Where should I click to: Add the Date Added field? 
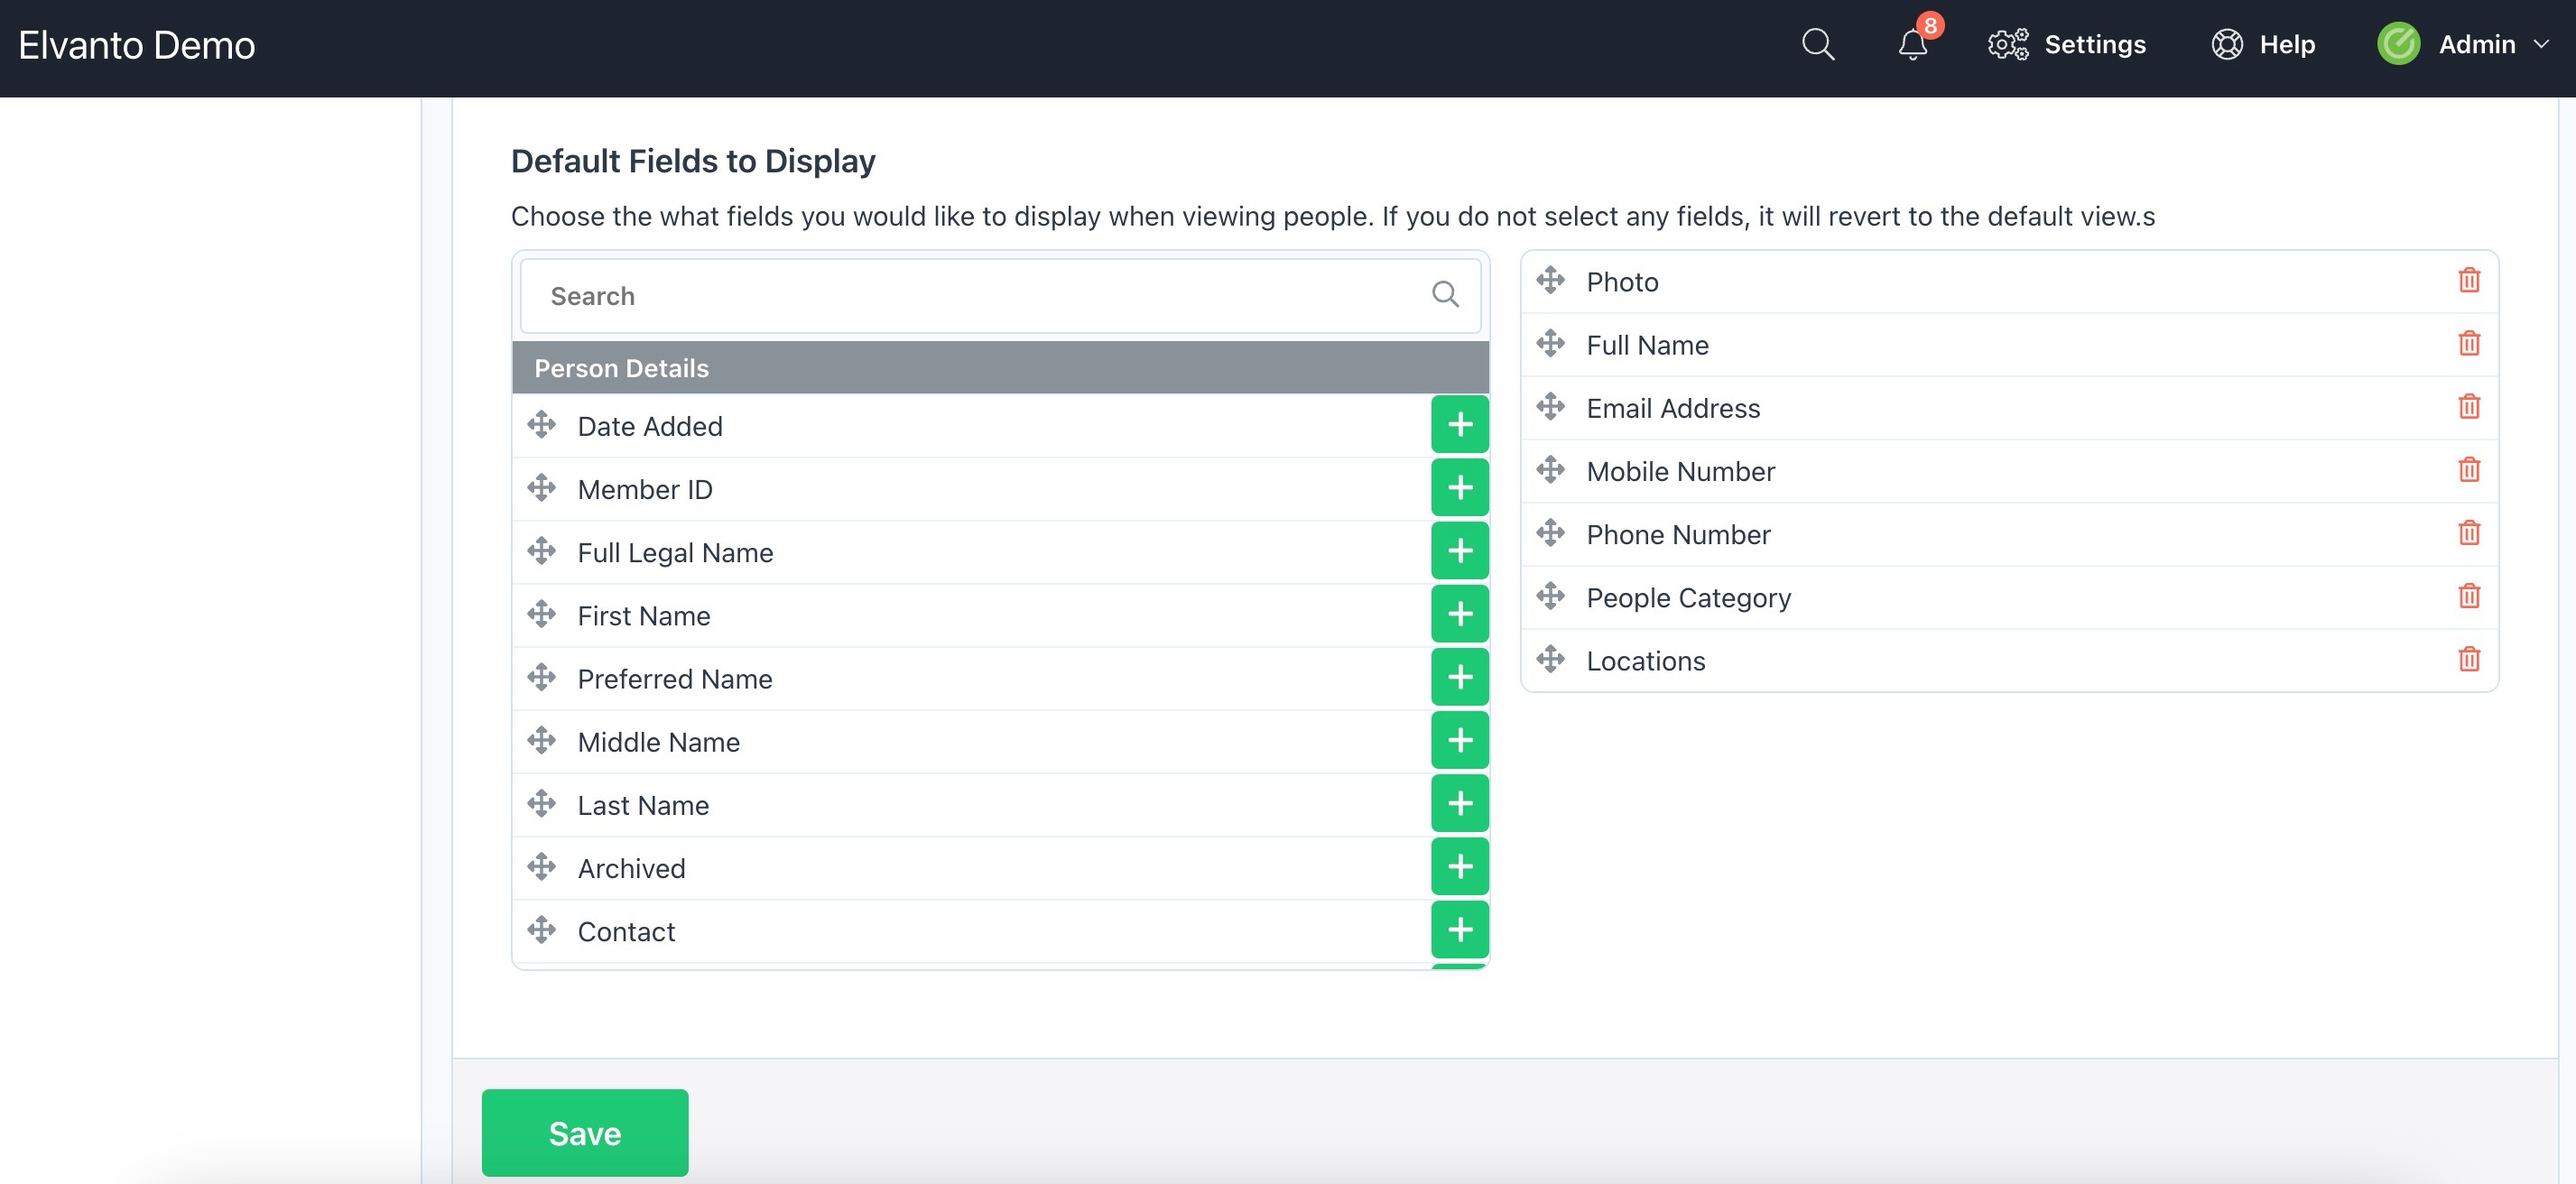(x=1459, y=425)
